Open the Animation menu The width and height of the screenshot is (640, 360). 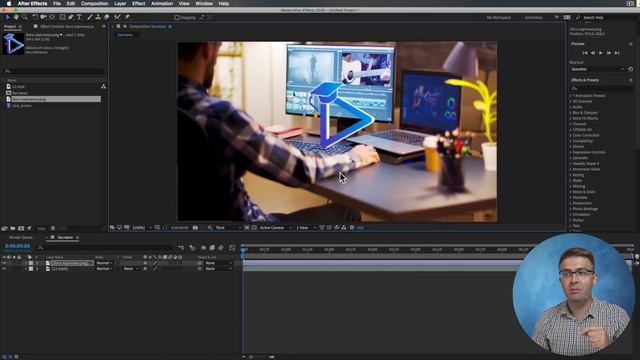click(162, 4)
